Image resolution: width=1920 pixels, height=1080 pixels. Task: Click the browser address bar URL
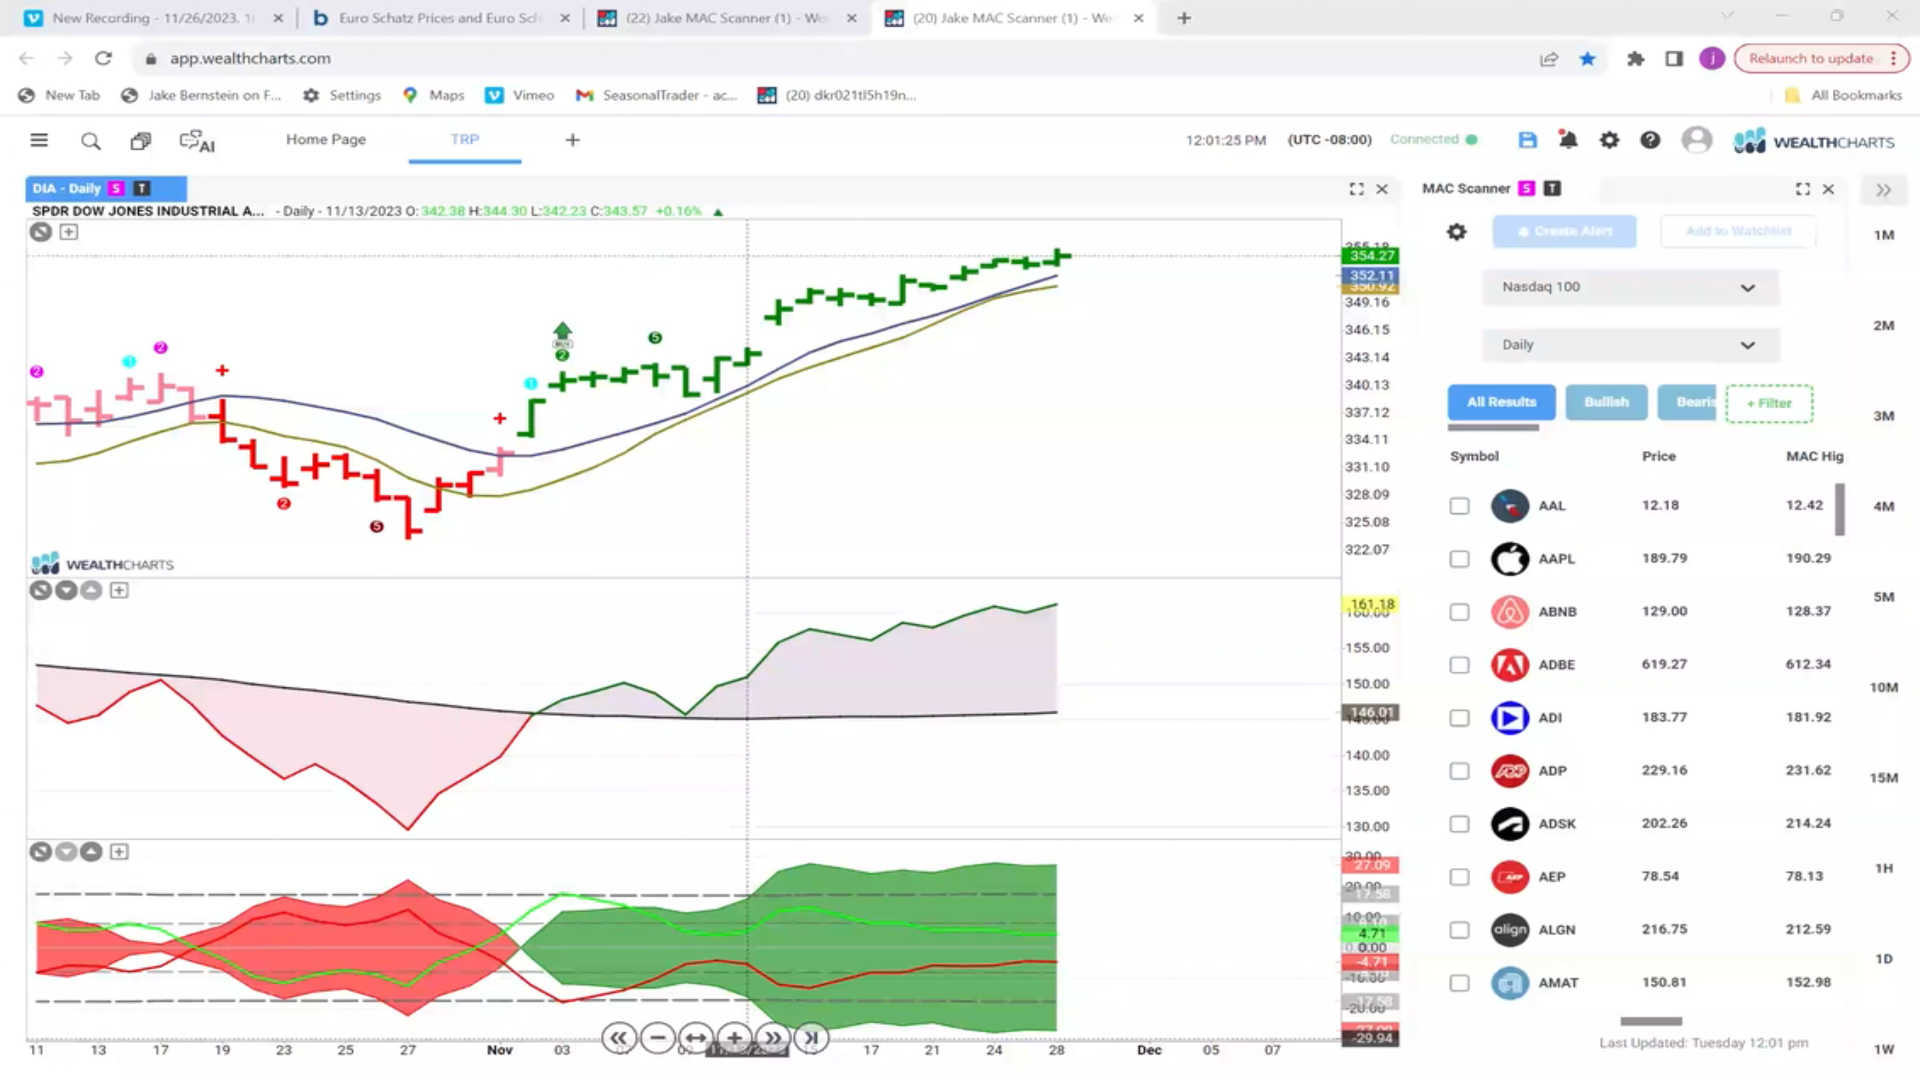(x=250, y=58)
